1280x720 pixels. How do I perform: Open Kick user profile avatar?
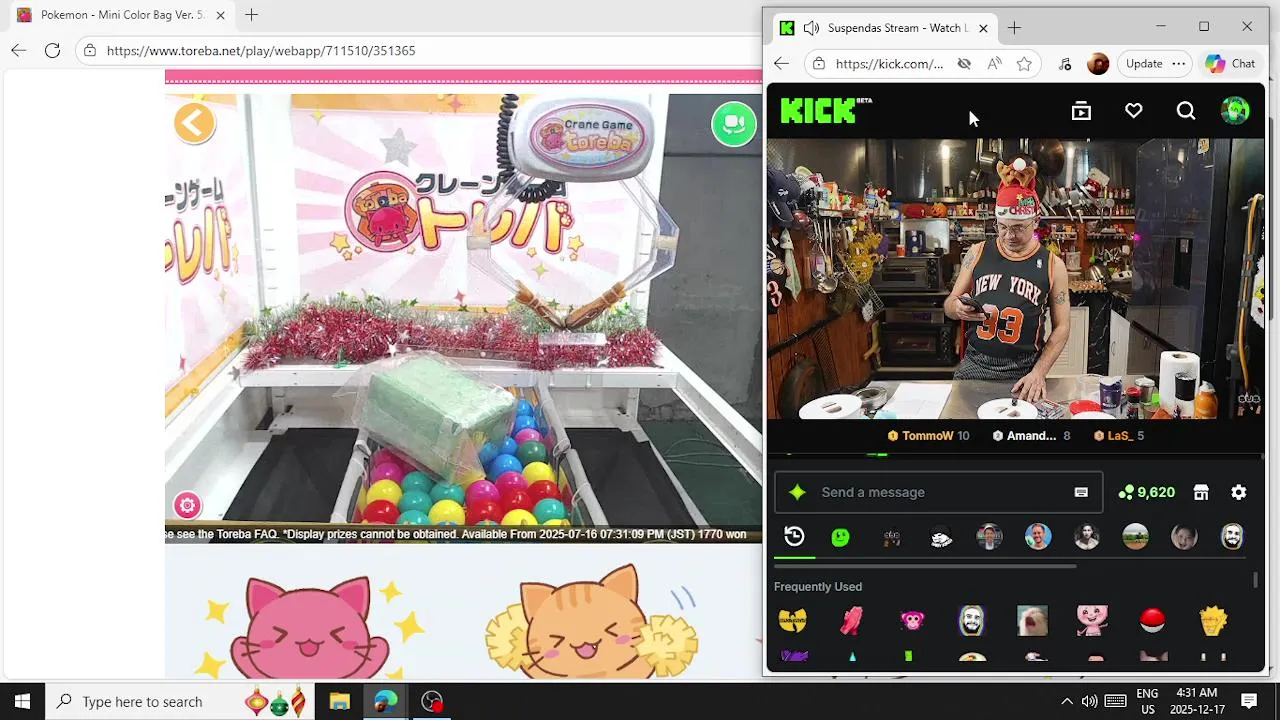pos(1235,111)
